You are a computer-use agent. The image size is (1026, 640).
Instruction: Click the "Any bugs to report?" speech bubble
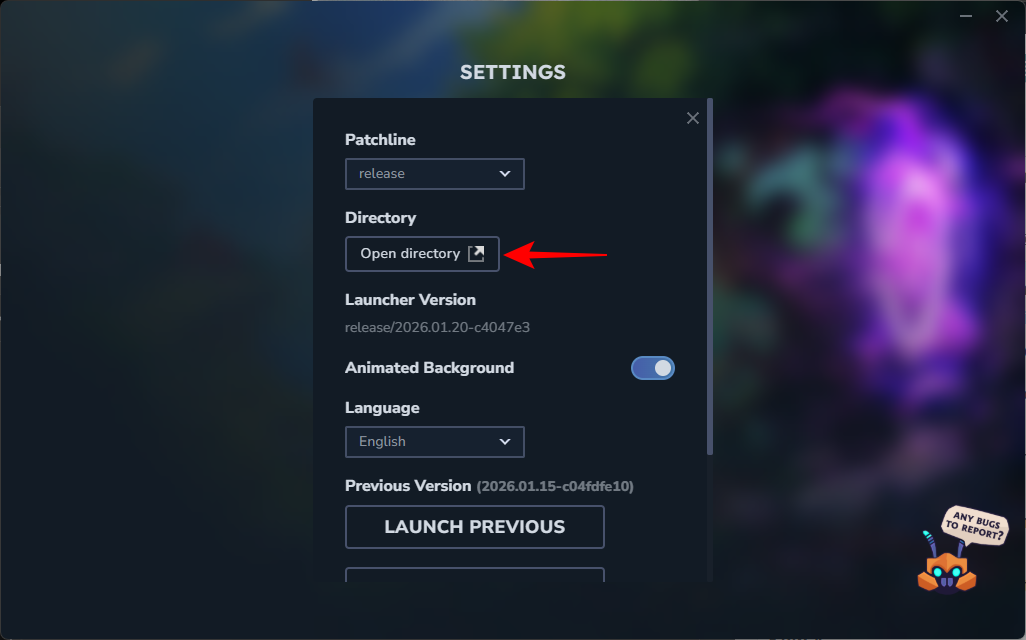tap(975, 525)
